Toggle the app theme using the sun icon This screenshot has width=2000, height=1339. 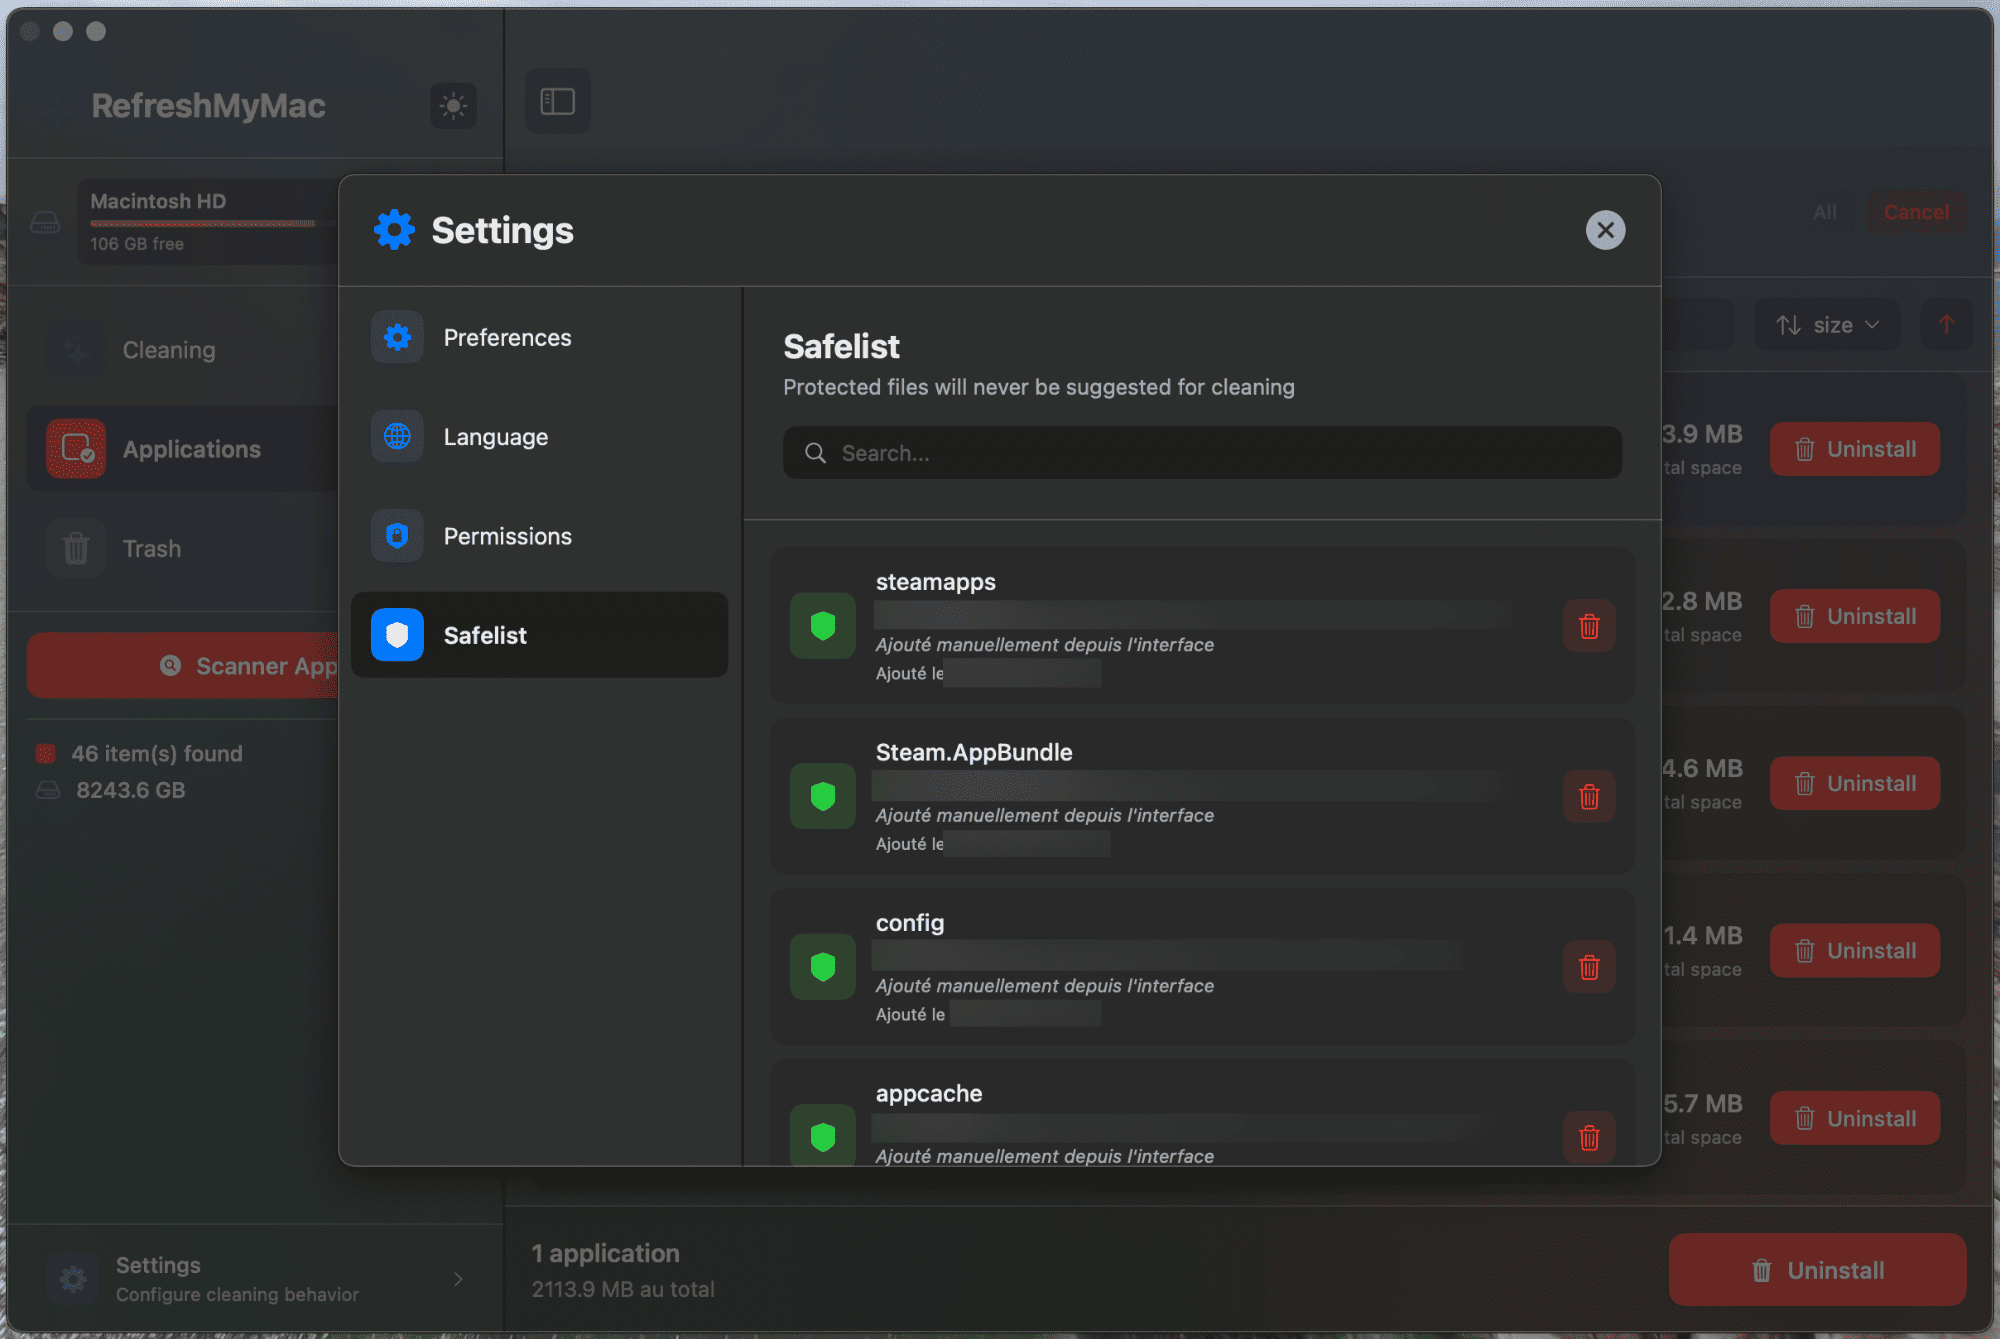[453, 106]
